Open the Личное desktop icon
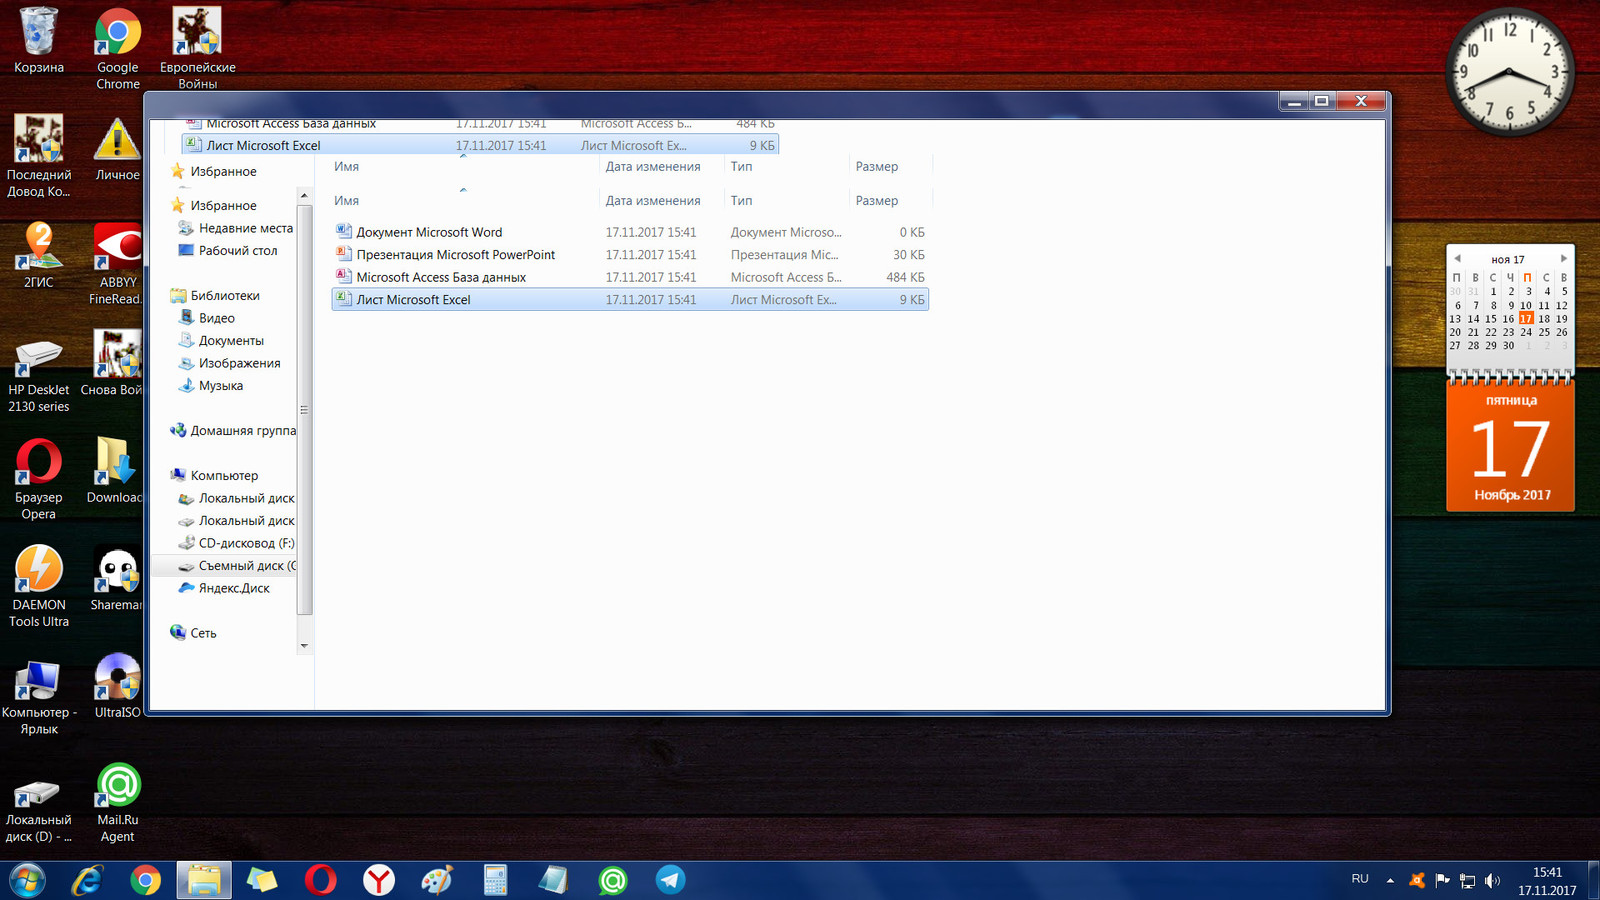Viewport: 1600px width, 900px height. pos(118,148)
